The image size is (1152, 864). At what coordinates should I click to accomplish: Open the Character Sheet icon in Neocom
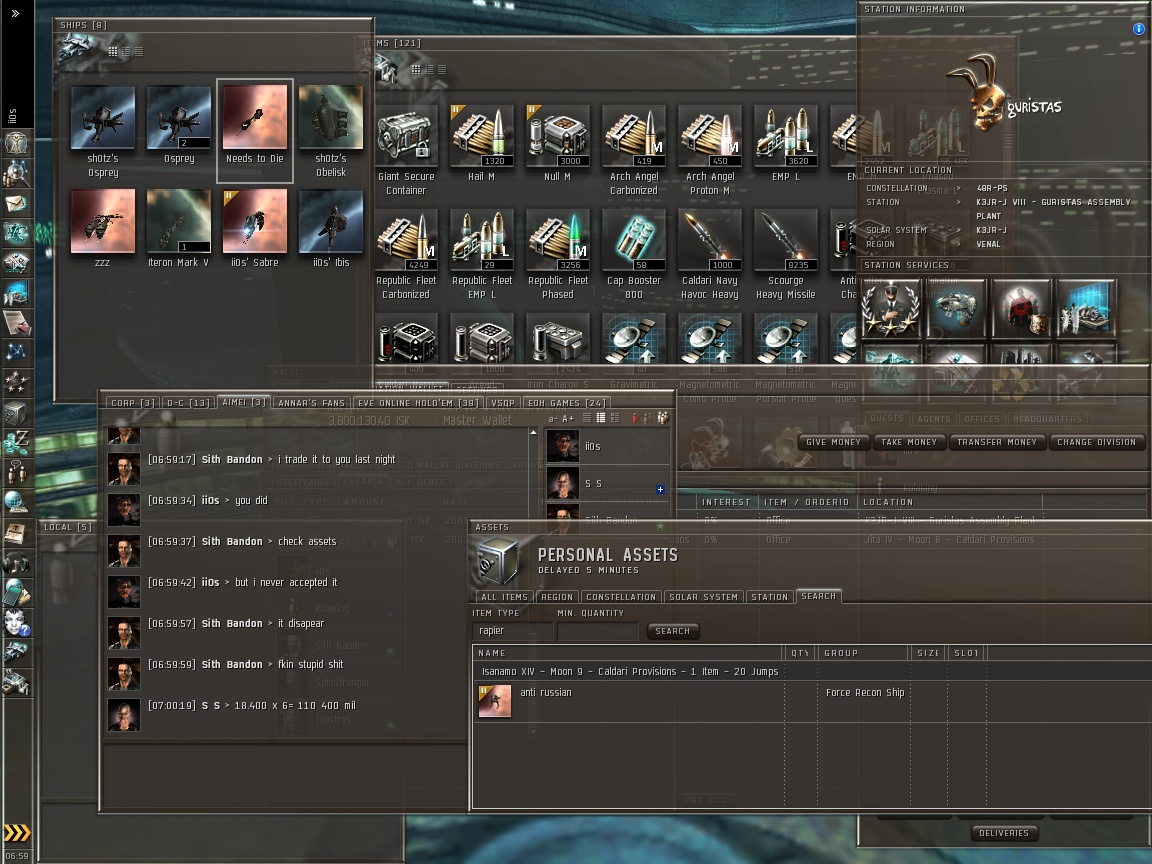(16, 143)
